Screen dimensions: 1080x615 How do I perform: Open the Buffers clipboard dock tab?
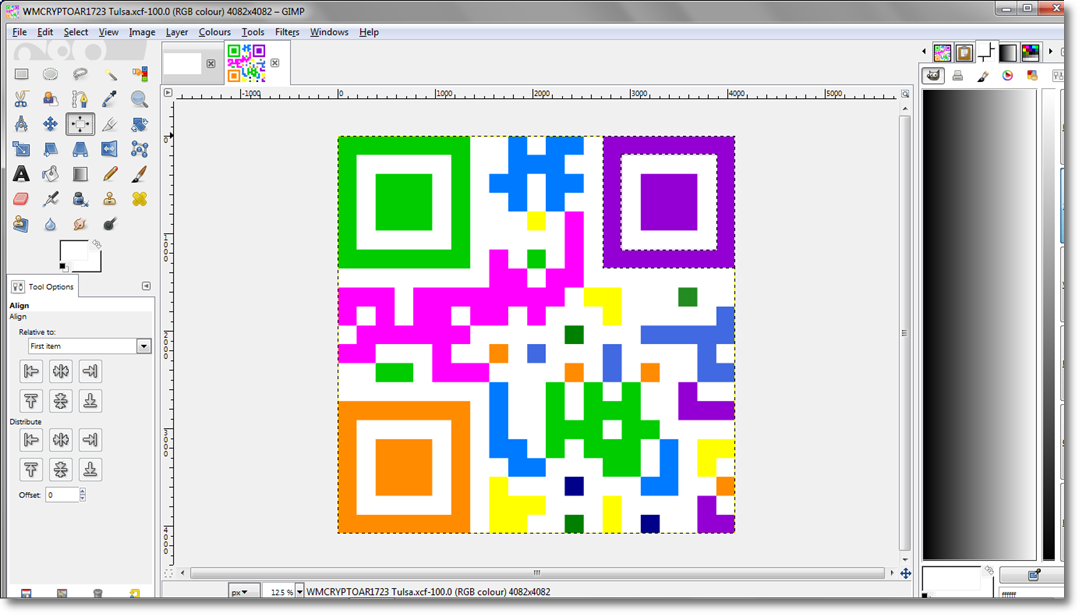(964, 52)
